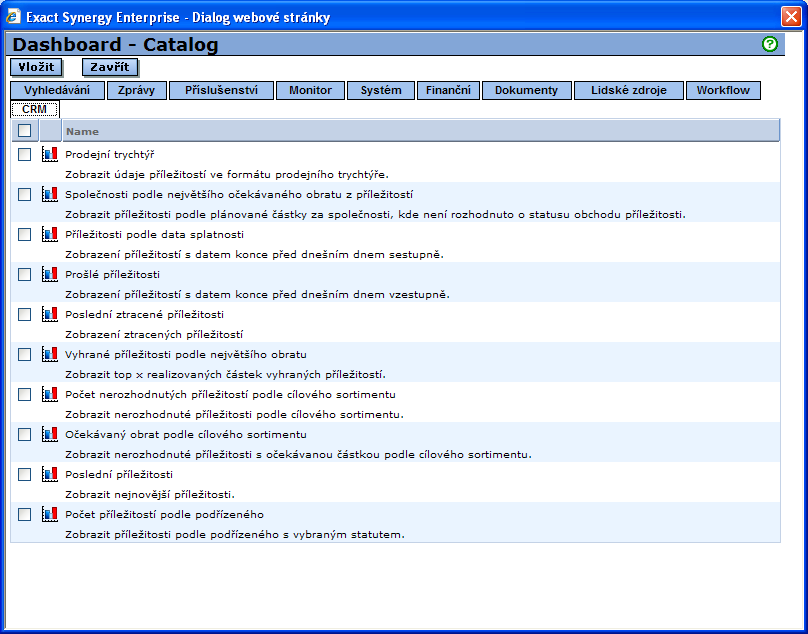Viewport: 808px width, 634px height.
Task: Click the Prodejní trychtýř title text
Action: coord(110,155)
